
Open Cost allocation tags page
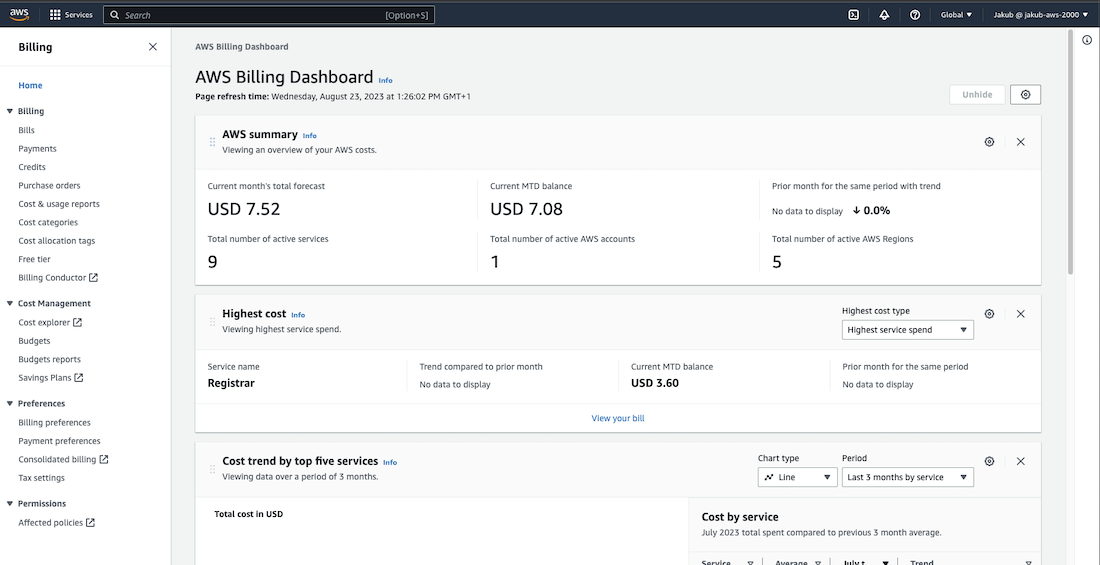57,241
